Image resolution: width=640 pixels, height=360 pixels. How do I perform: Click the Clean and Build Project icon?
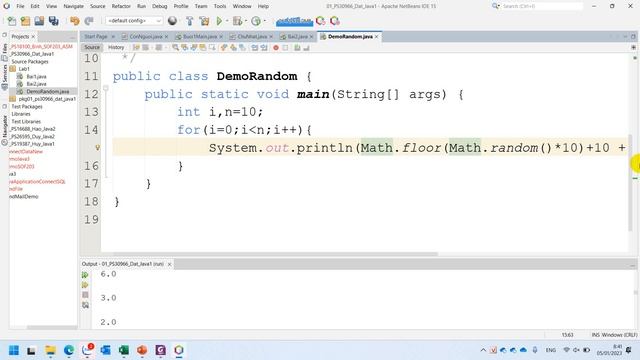coord(204,21)
